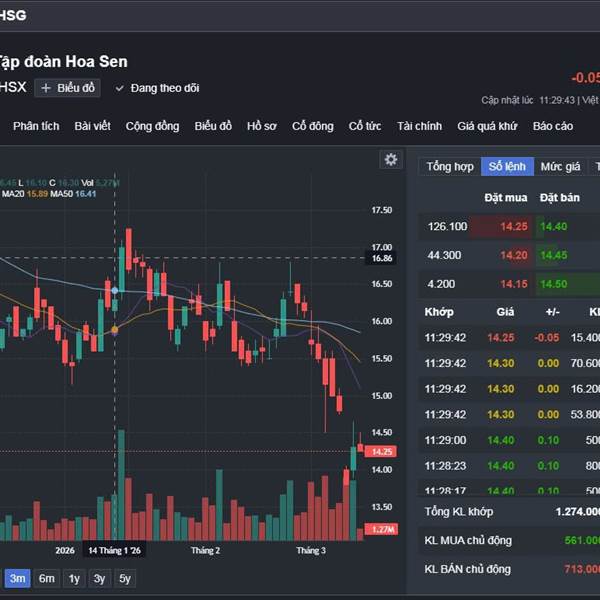Screen dimensions: 600x600
Task: Click the Đặt mua column header
Action: click(505, 197)
